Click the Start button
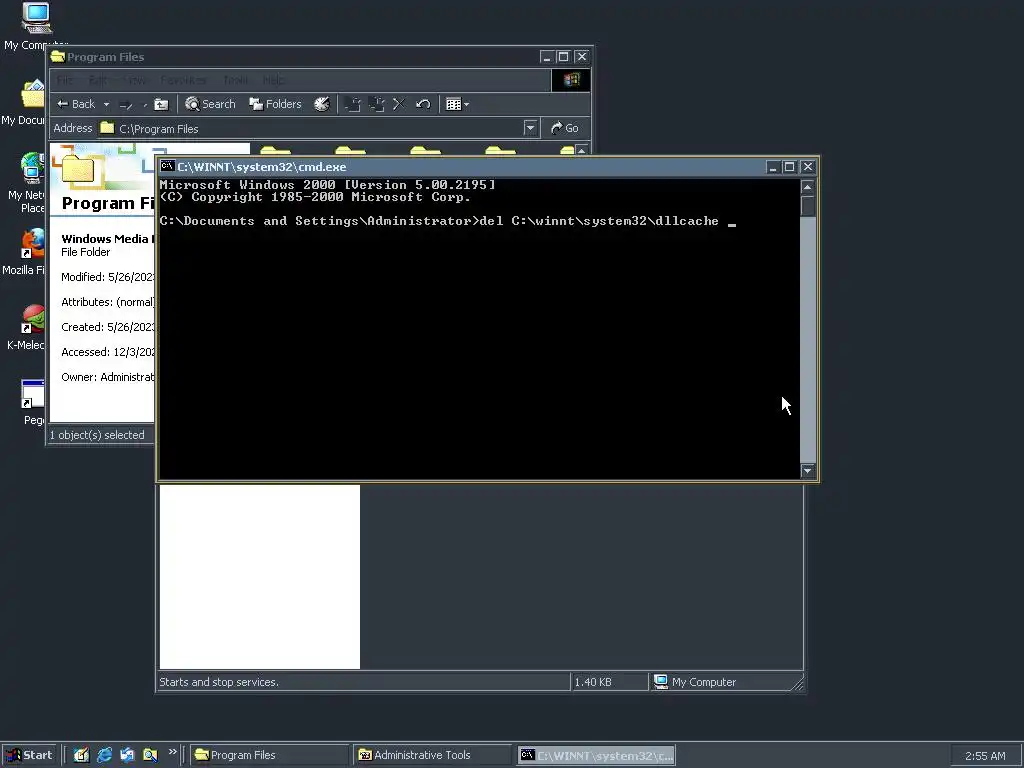Screen dimensions: 1024x768 coord(29,755)
